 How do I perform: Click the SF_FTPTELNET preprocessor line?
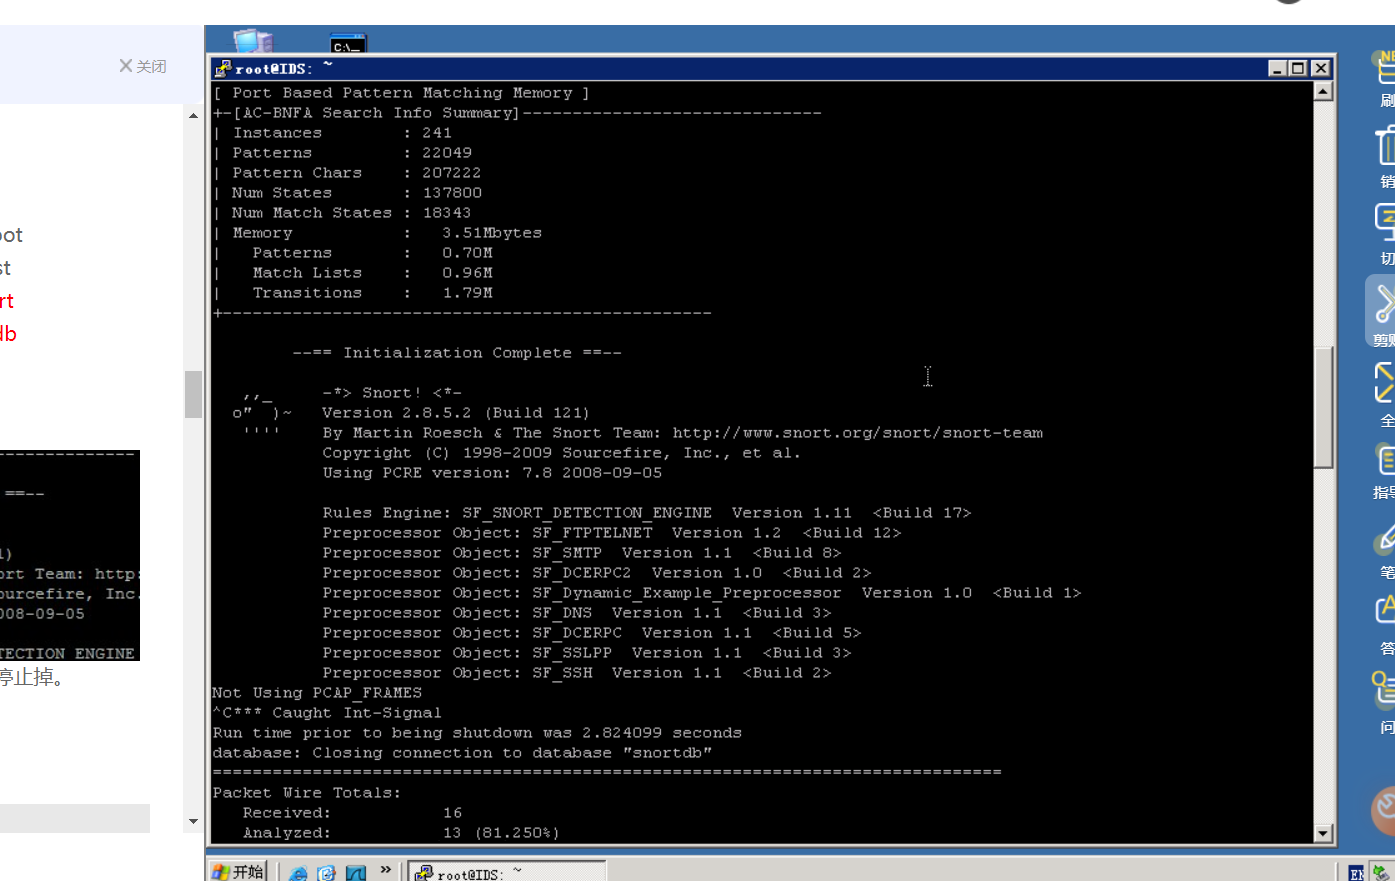(x=612, y=533)
